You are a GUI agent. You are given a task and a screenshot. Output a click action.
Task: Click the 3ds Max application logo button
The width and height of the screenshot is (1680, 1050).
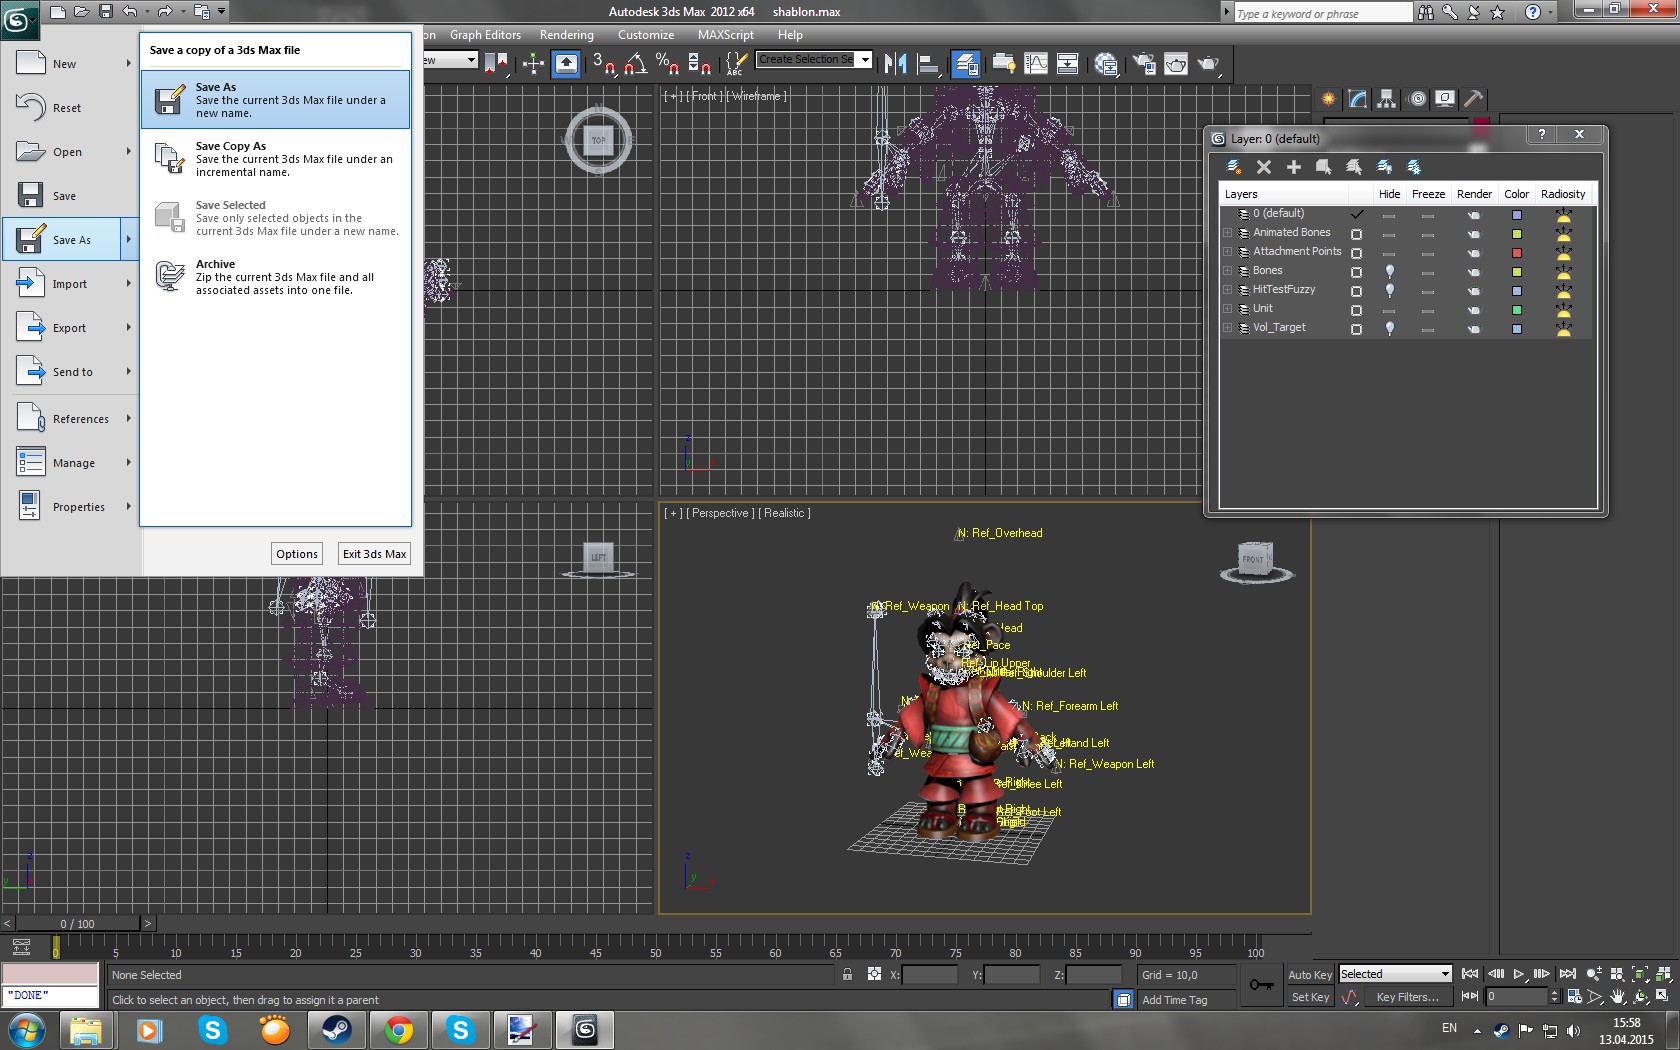coord(19,20)
